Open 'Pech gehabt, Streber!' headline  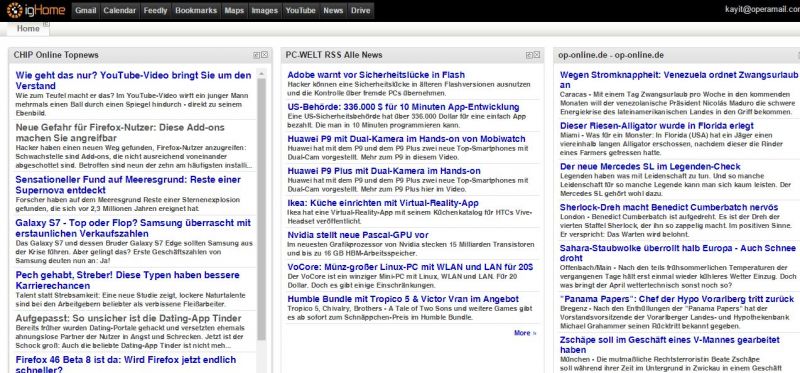pyautogui.click(x=128, y=280)
